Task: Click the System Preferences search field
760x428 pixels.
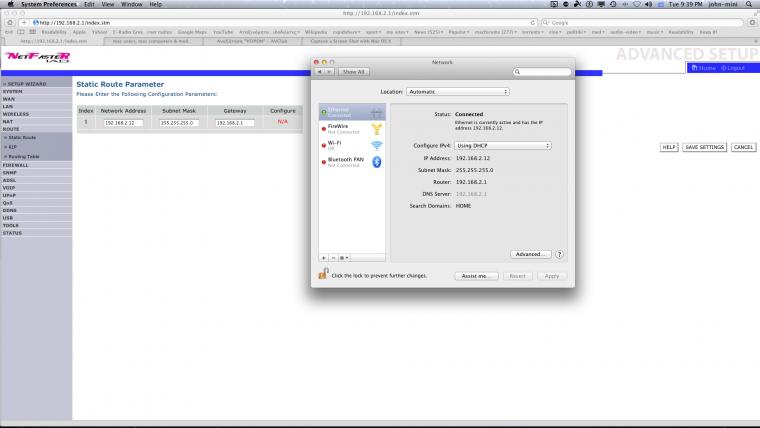Action: (543, 72)
